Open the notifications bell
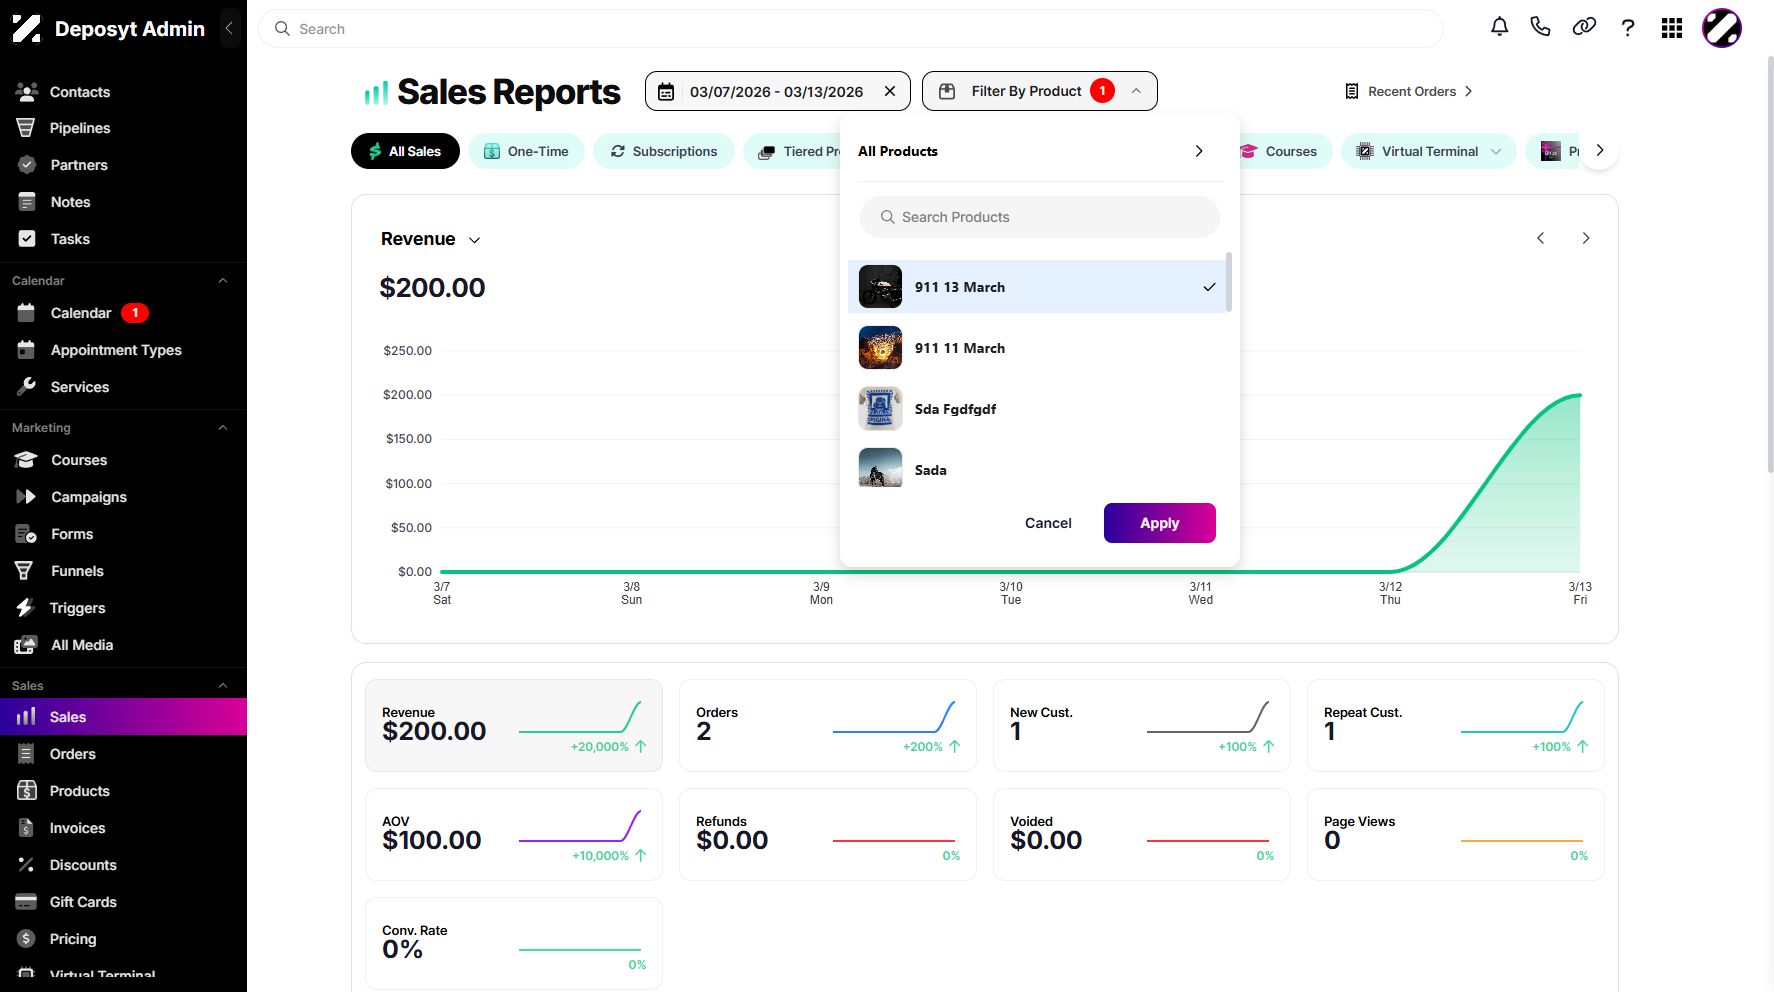 [x=1499, y=27]
